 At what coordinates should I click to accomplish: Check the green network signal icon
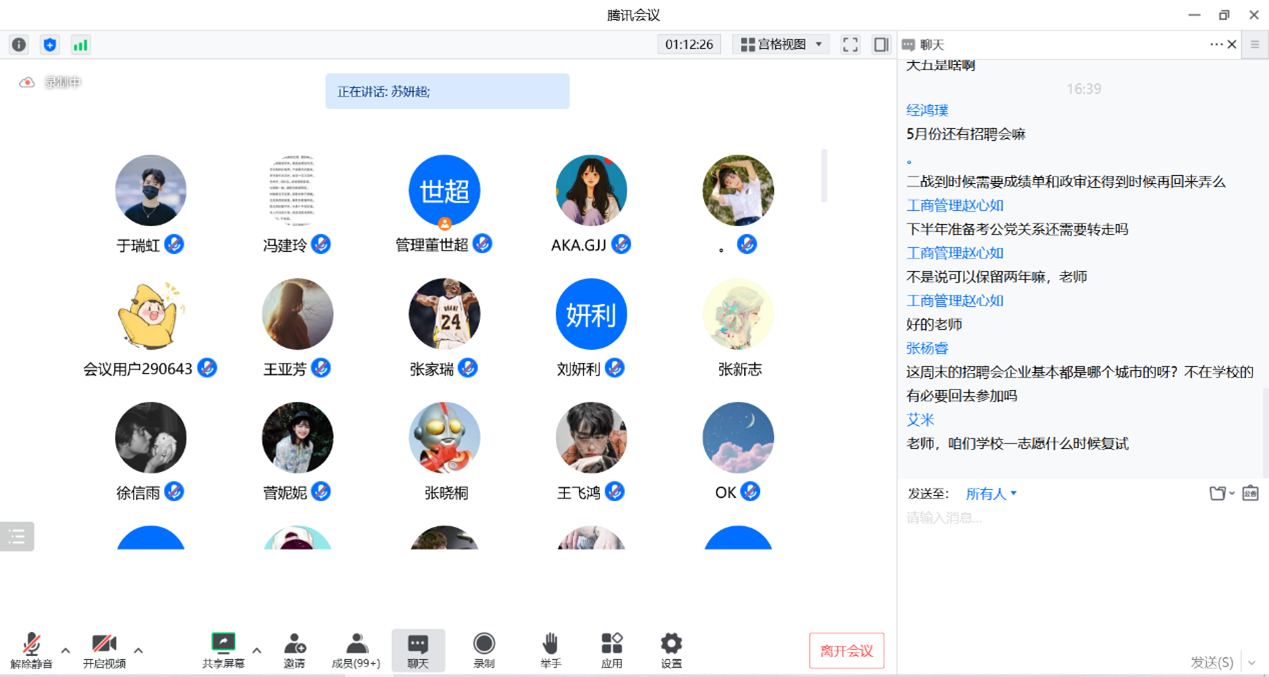80,45
